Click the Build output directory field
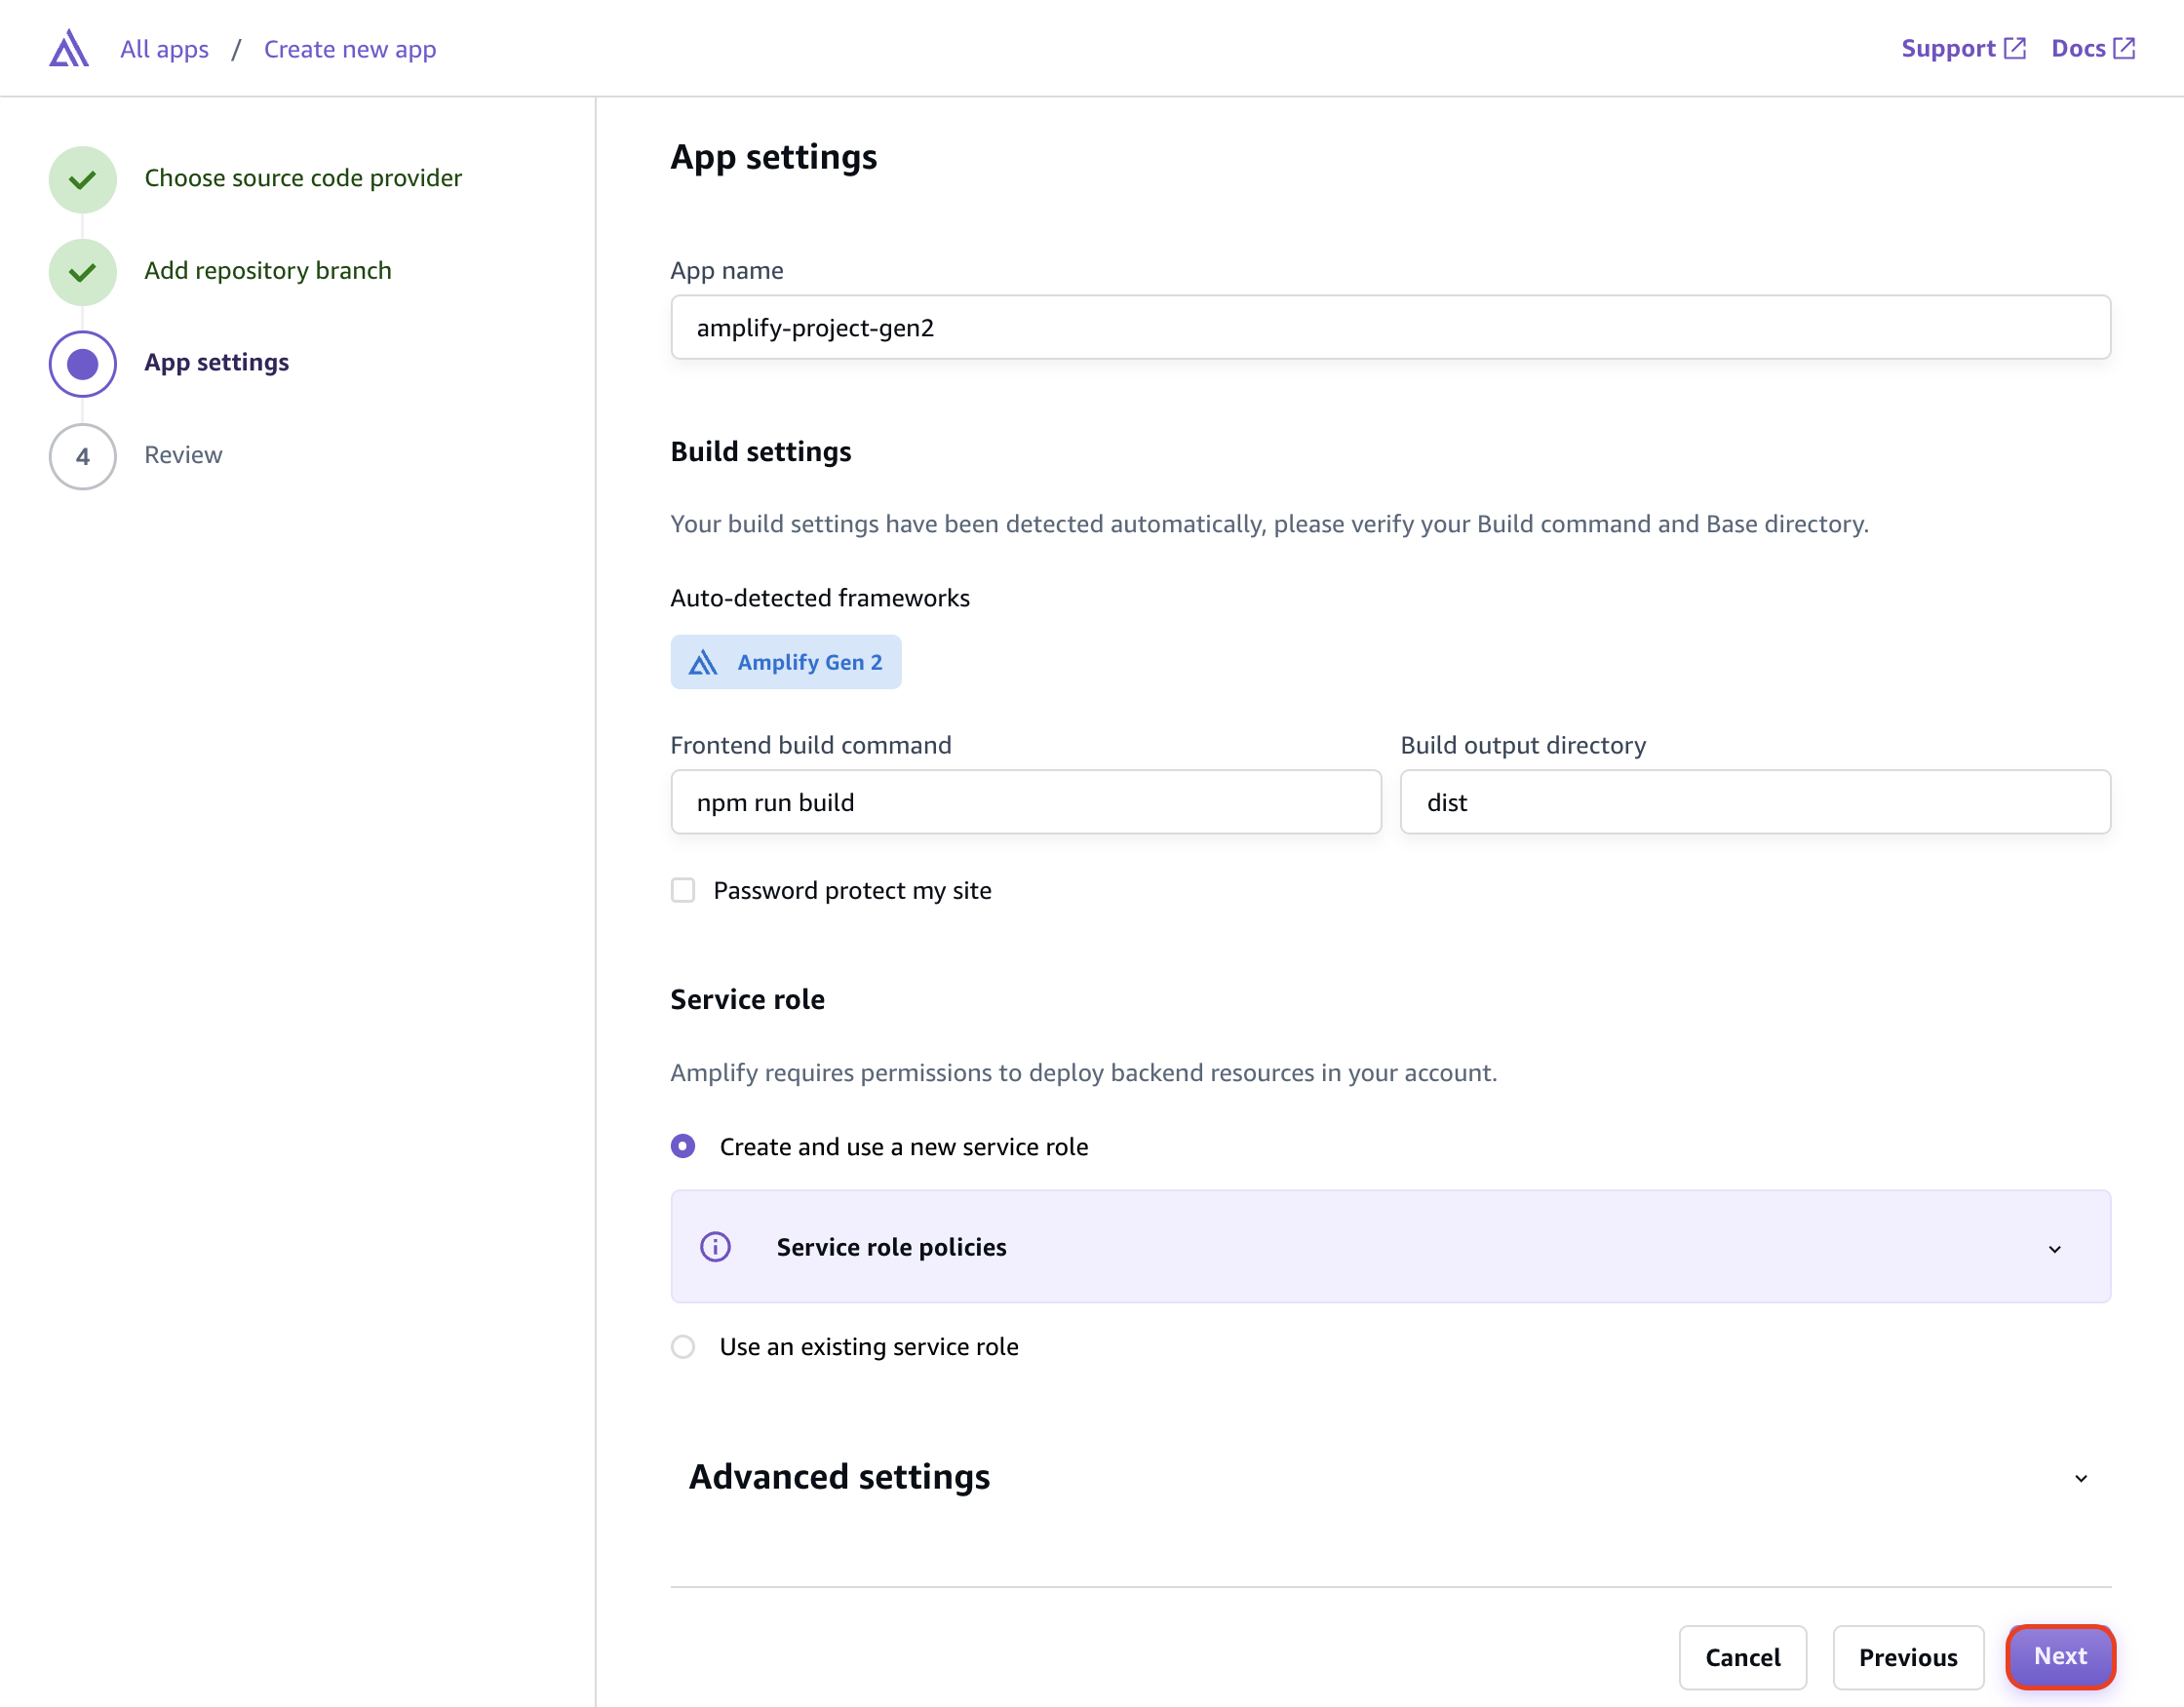2184x1707 pixels. (x=1754, y=801)
